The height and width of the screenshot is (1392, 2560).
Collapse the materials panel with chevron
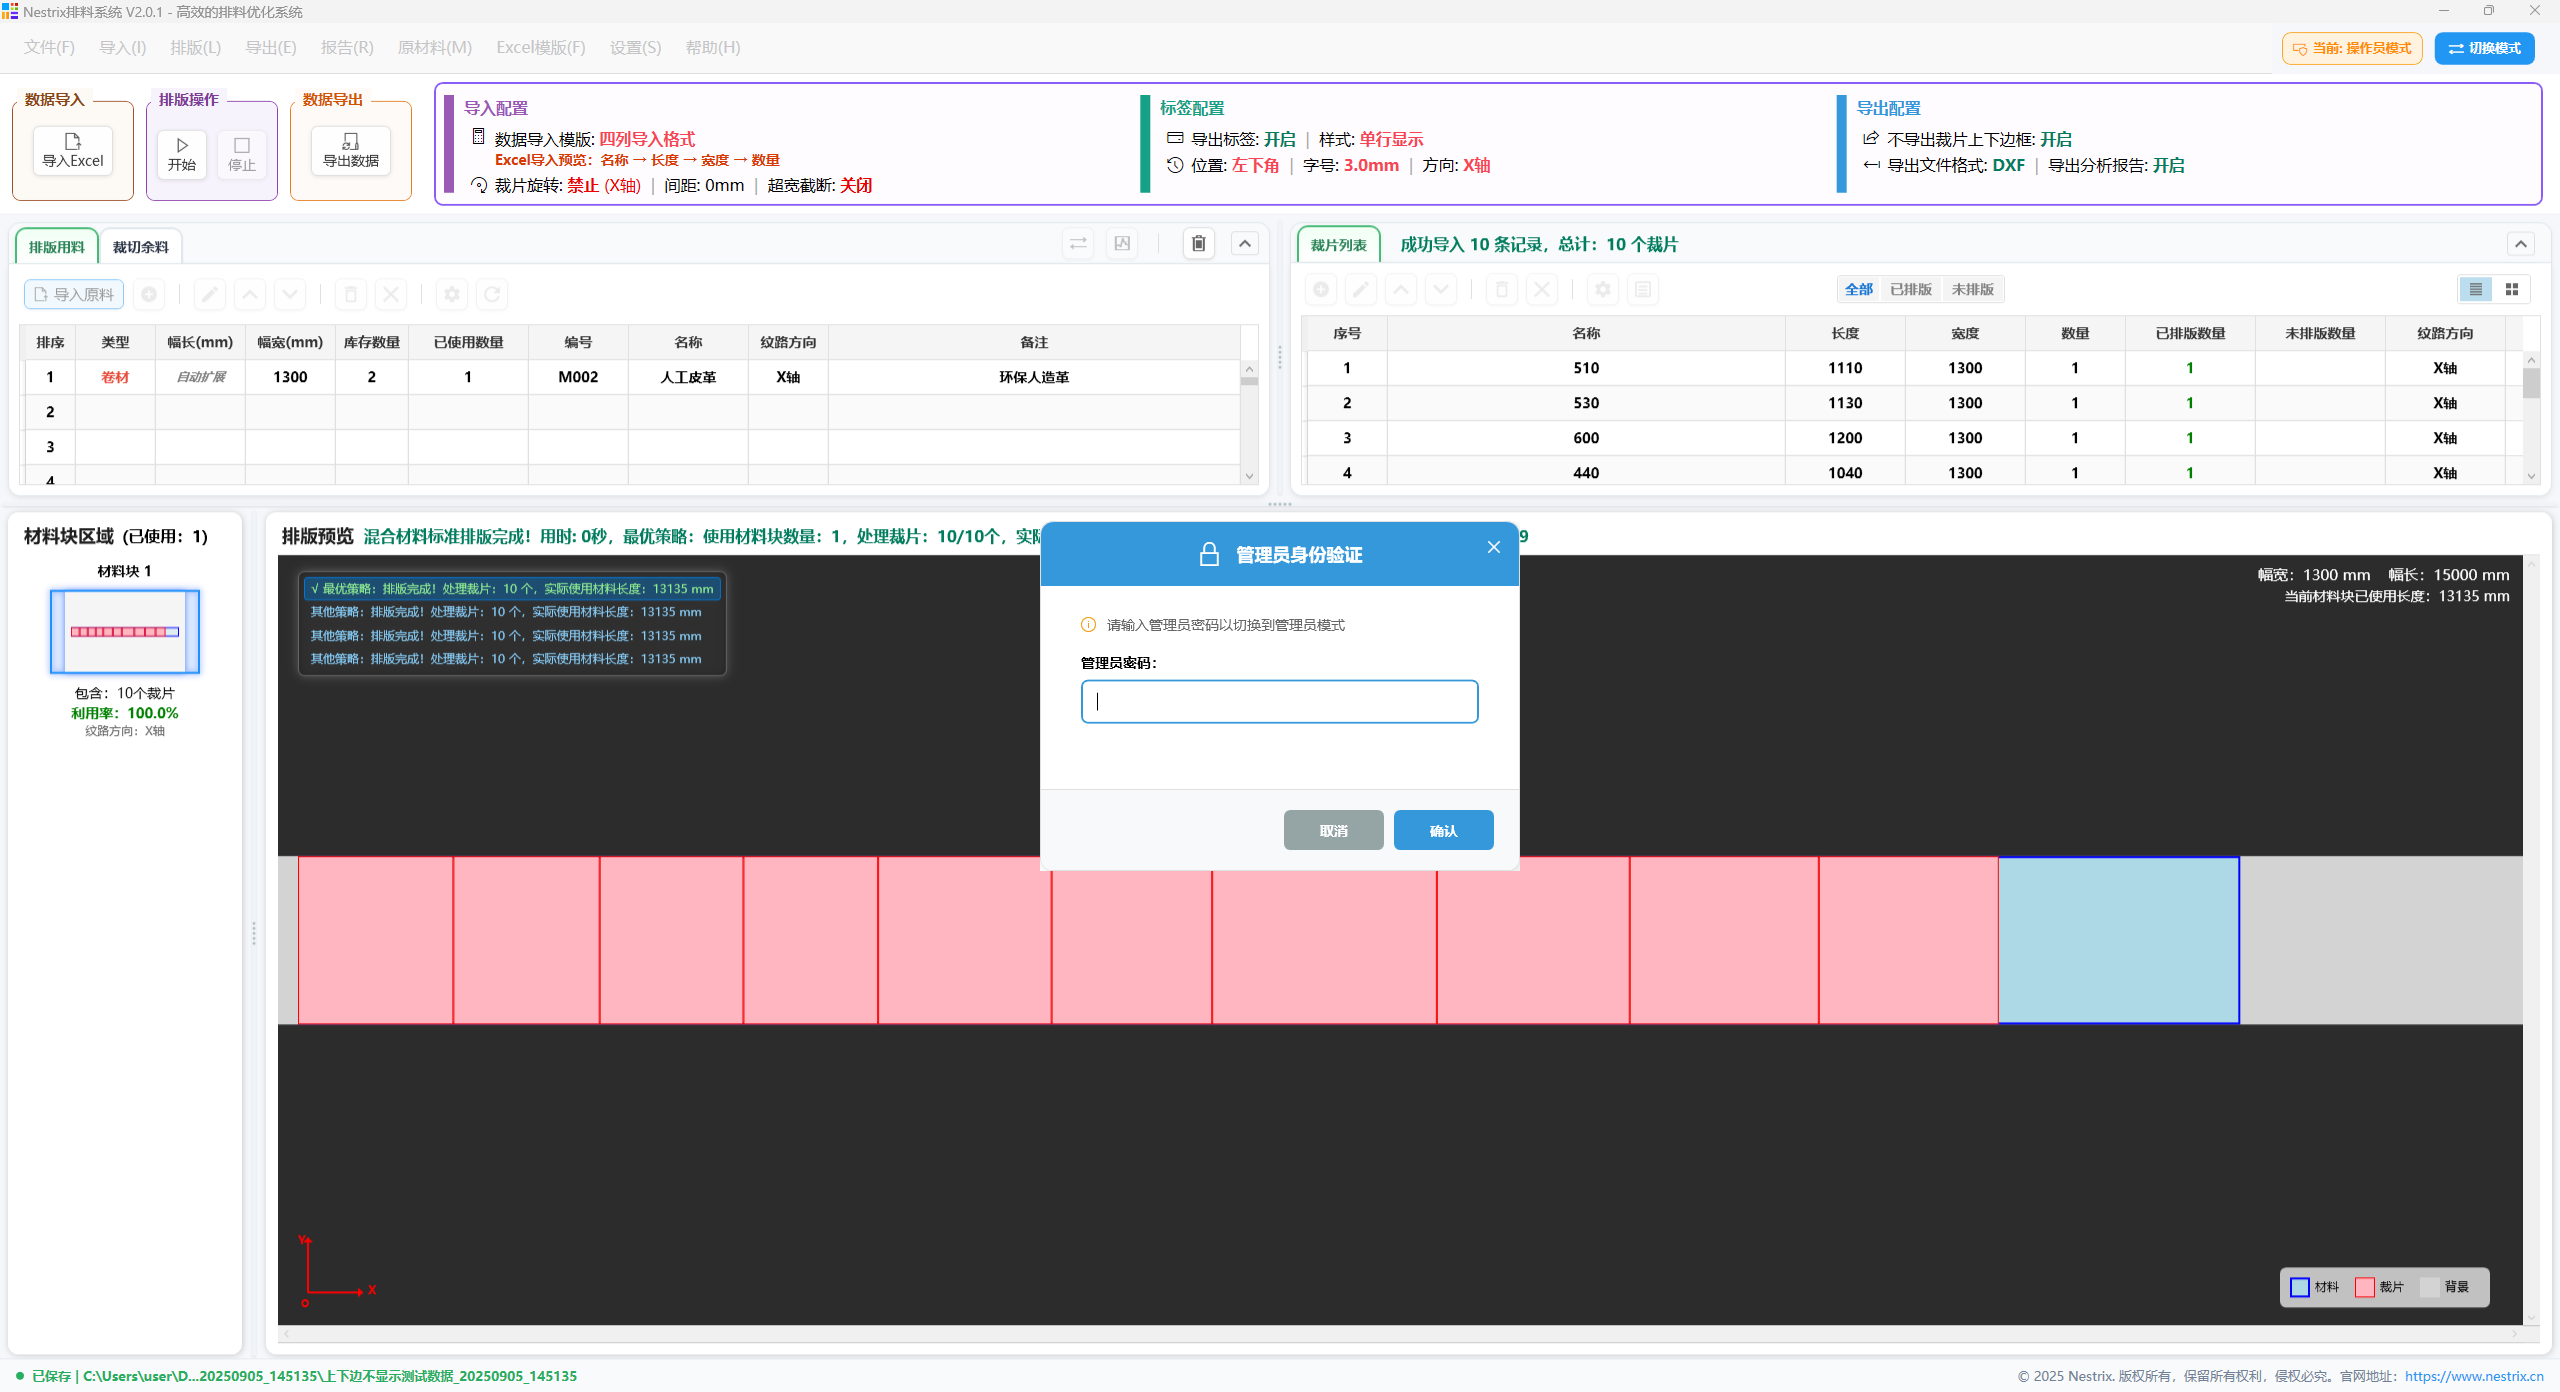tap(1244, 243)
